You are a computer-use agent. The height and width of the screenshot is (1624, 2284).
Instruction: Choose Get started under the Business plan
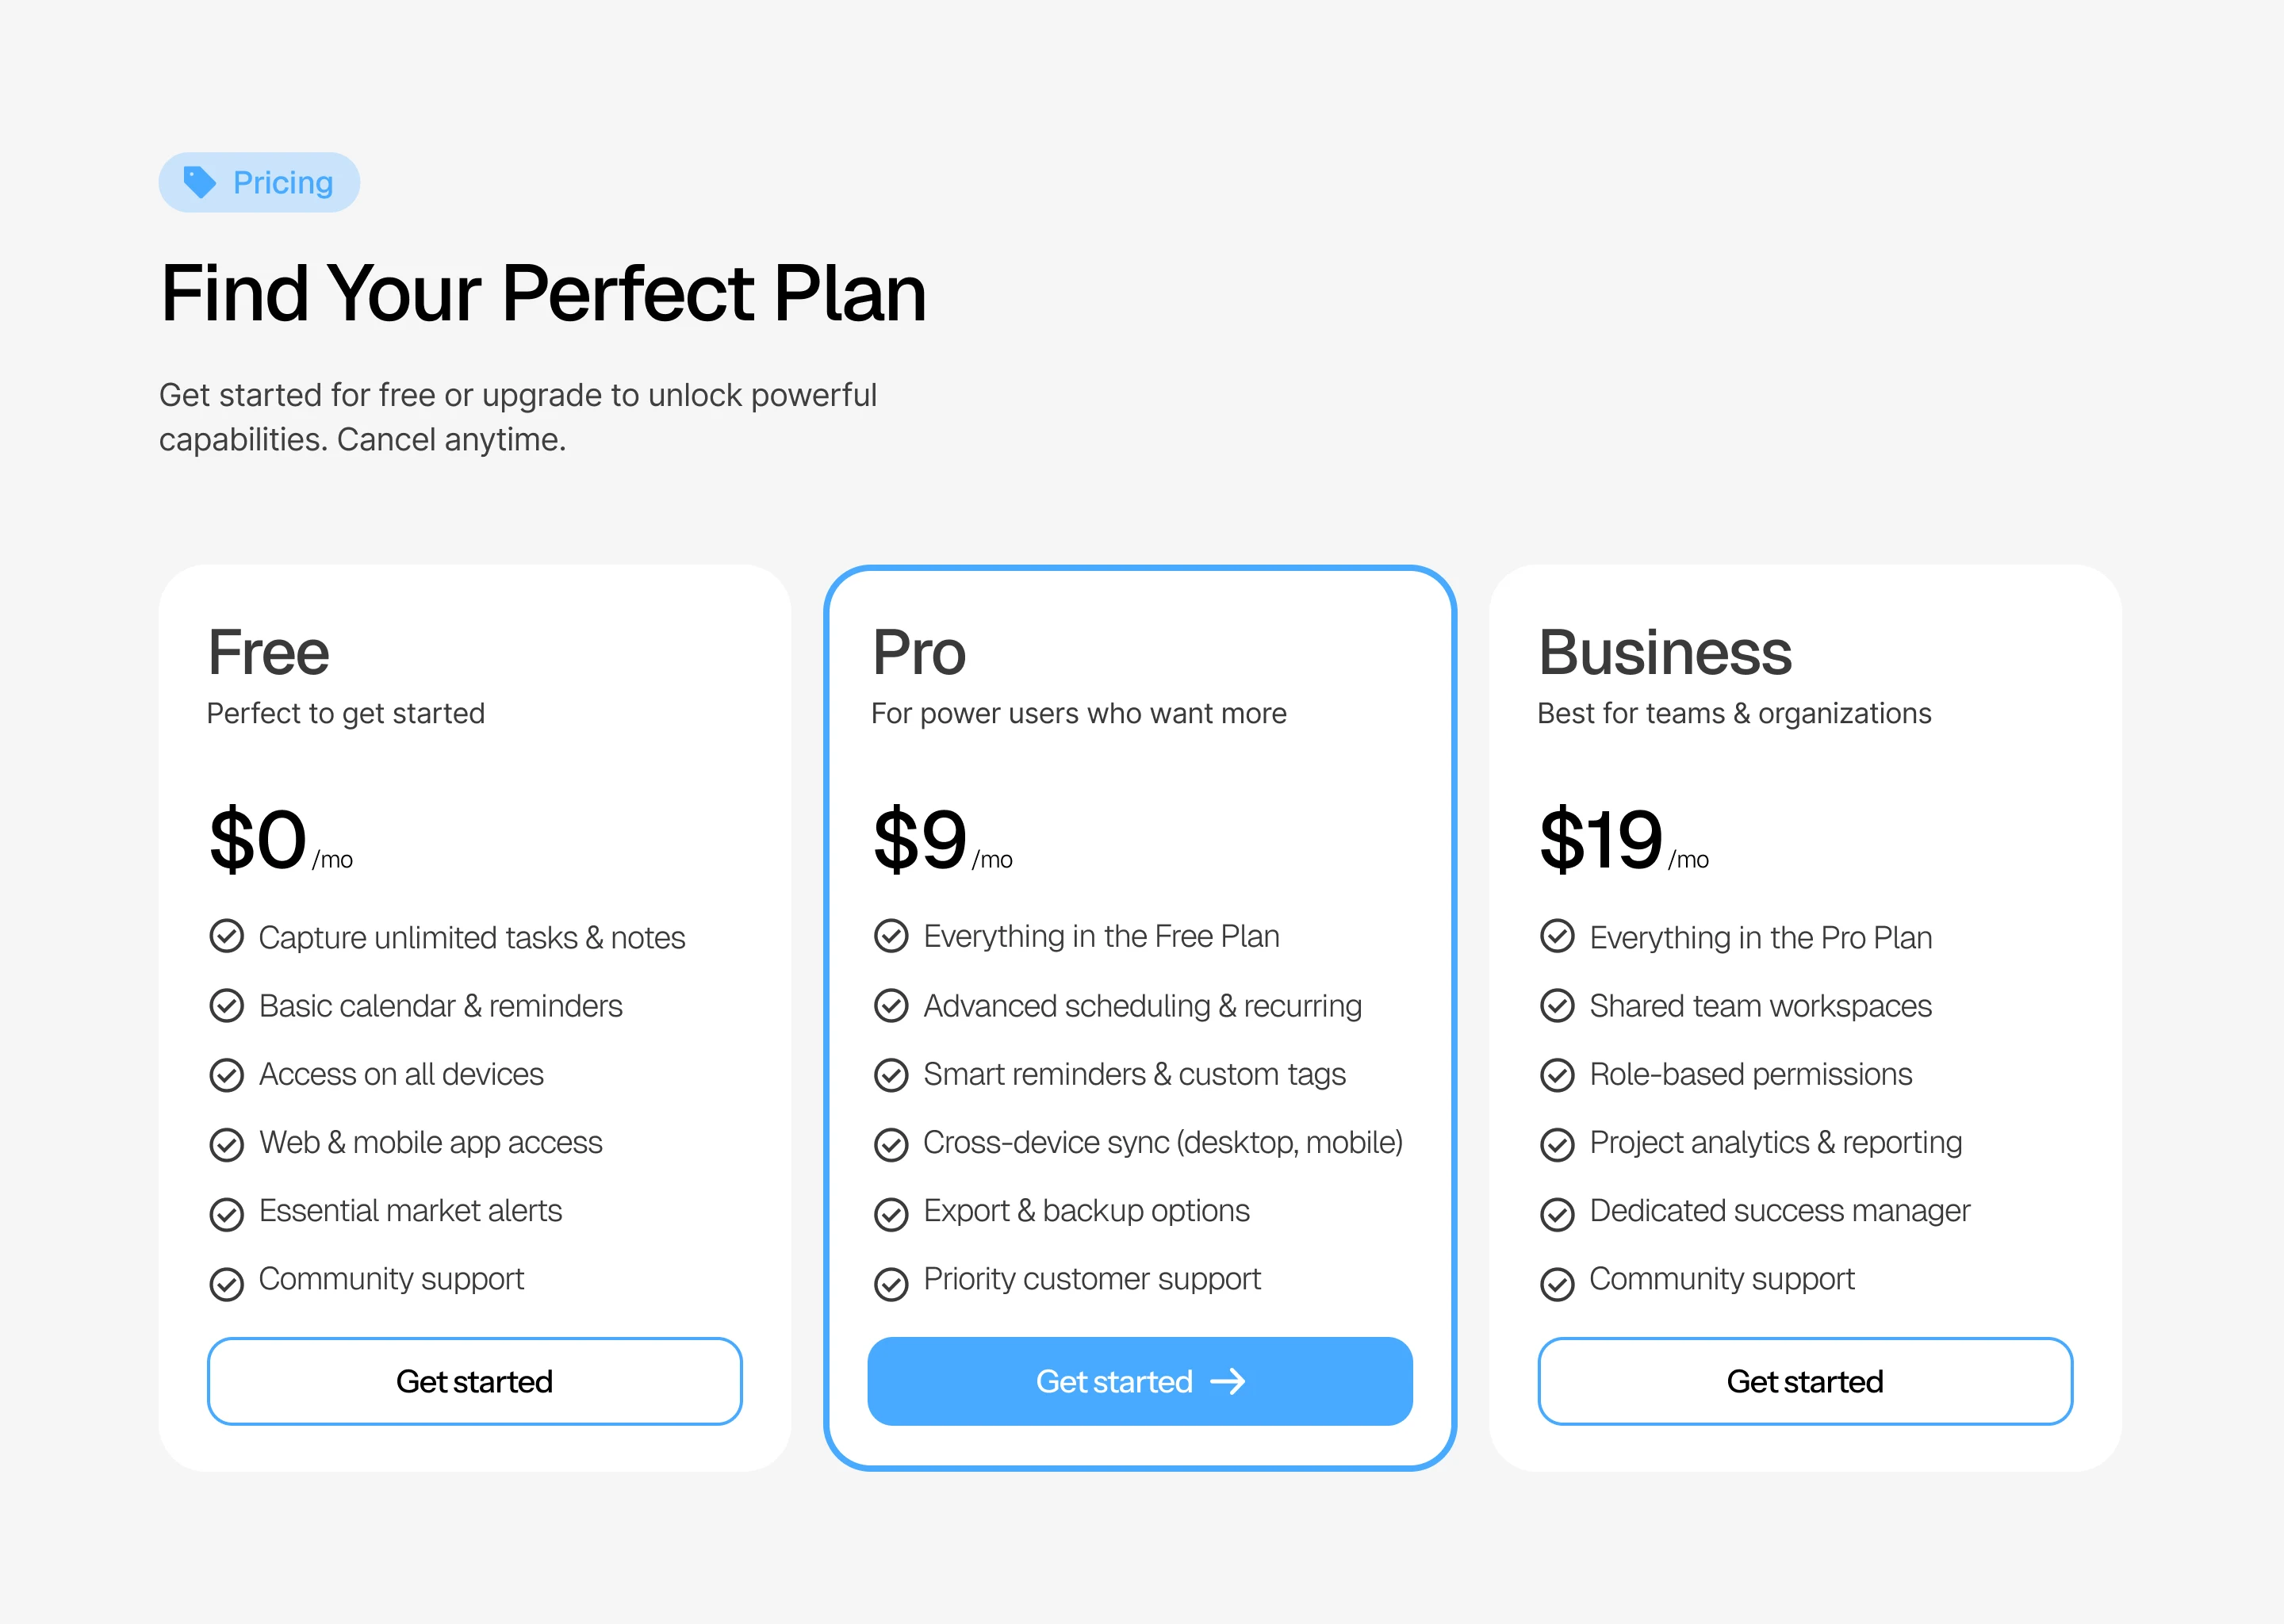1805,1381
